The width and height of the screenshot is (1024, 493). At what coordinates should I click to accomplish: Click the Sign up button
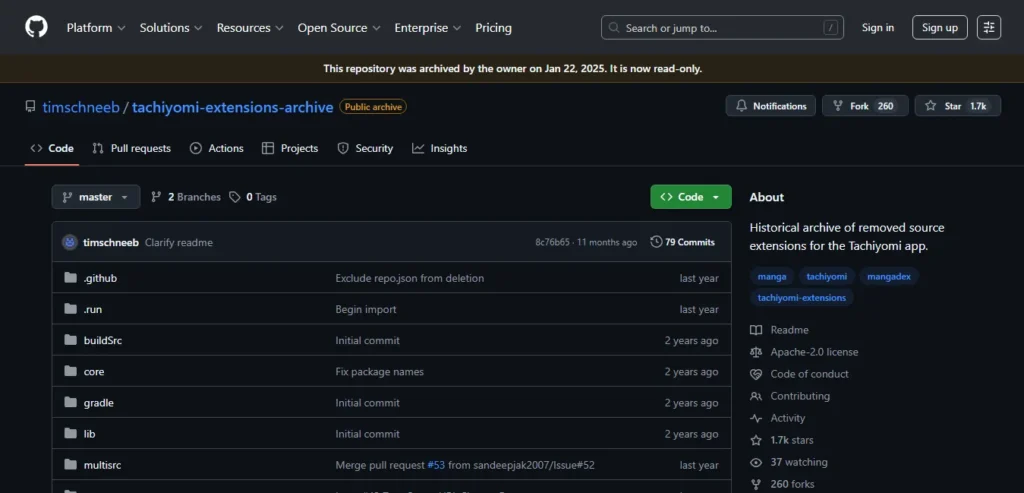[x=940, y=27]
